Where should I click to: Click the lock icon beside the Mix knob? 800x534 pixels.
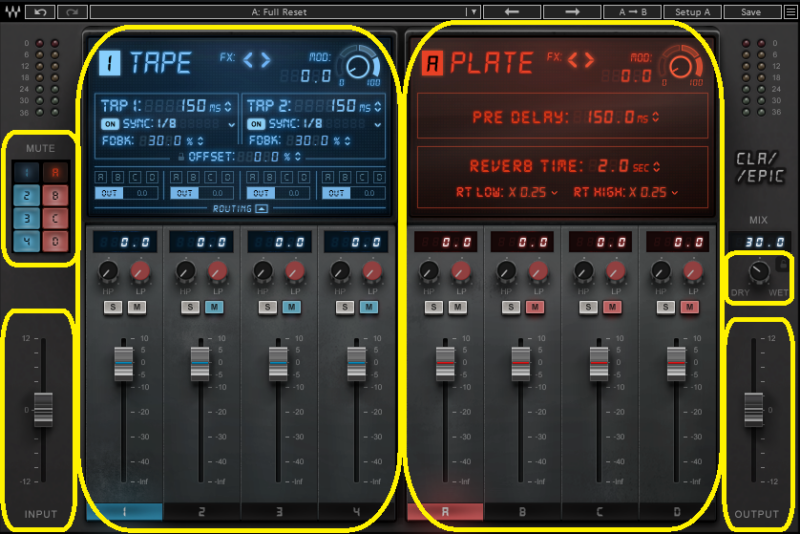782,263
